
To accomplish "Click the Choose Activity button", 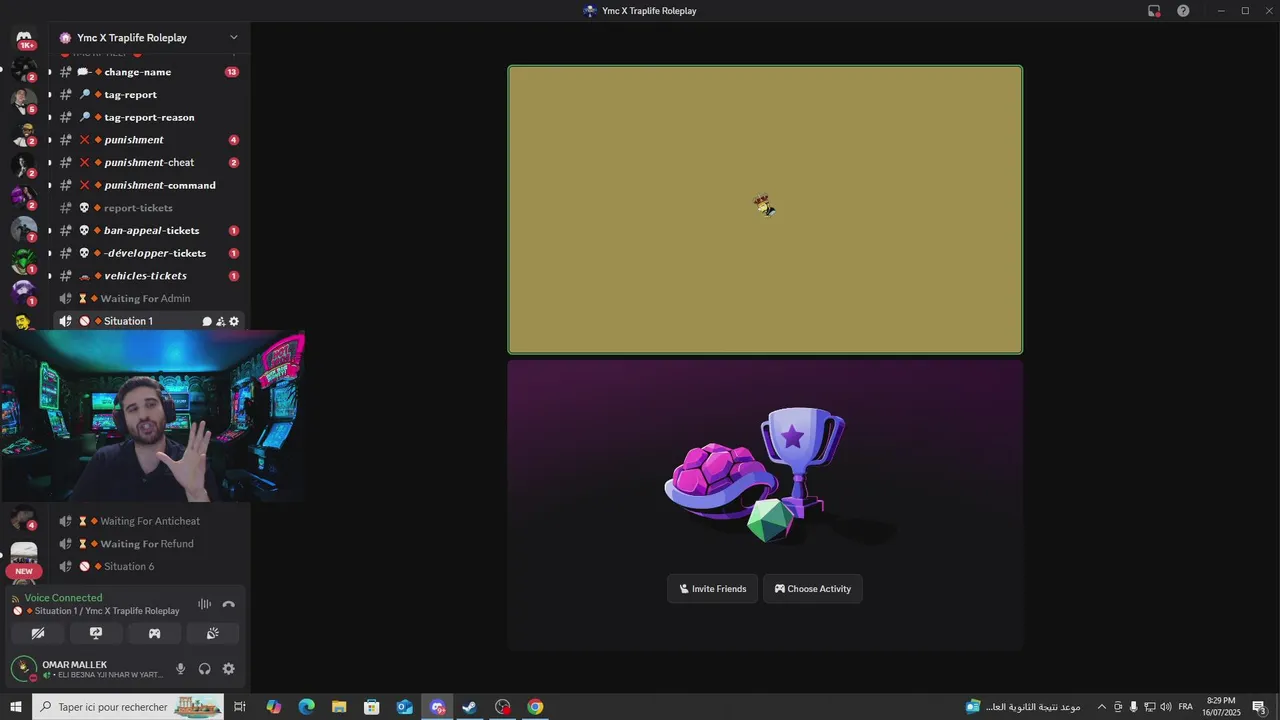I will 812,589.
